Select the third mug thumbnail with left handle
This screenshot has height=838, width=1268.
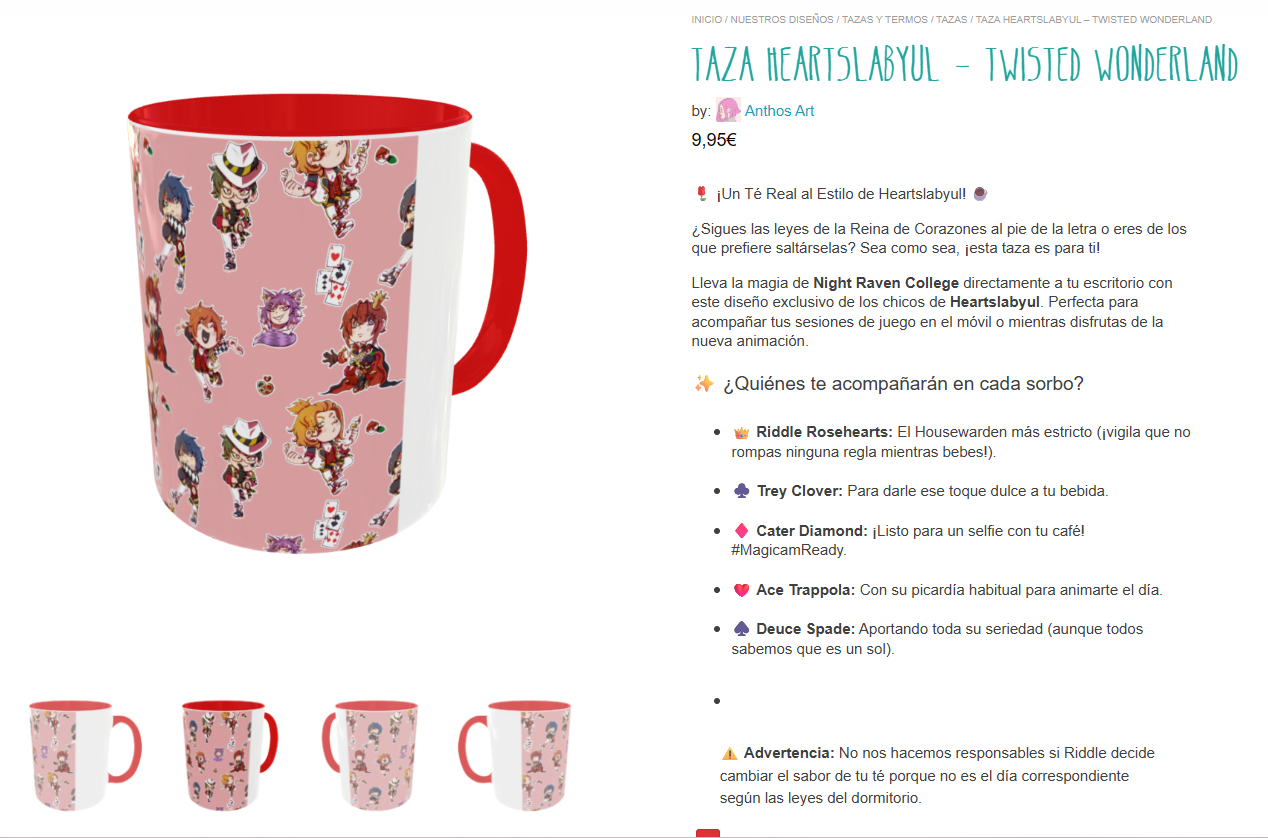pyautogui.click(x=369, y=755)
